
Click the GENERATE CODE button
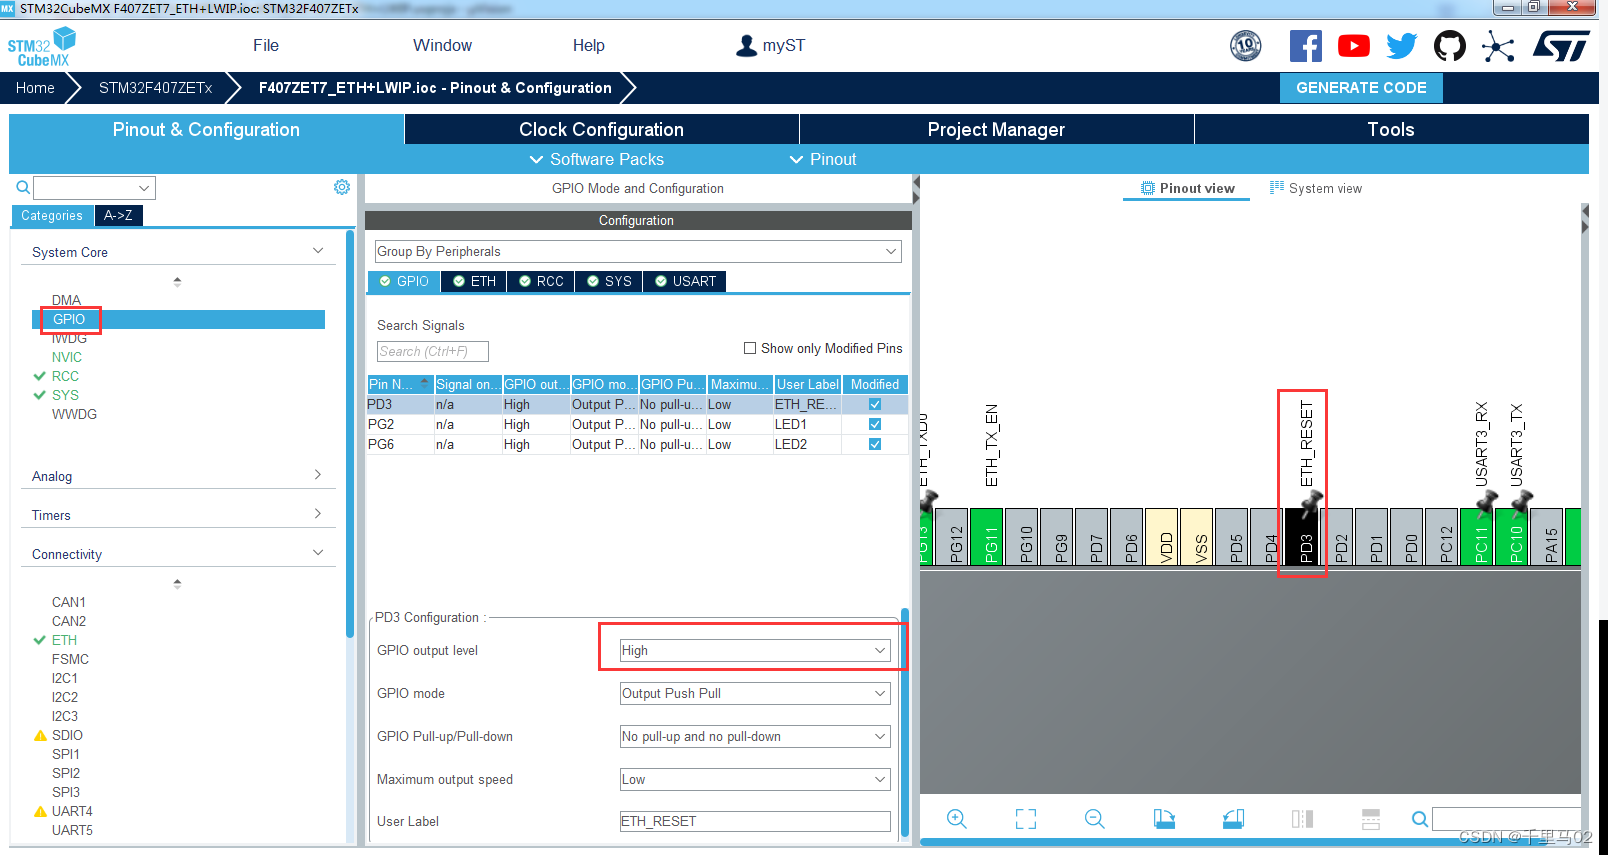[1361, 88]
